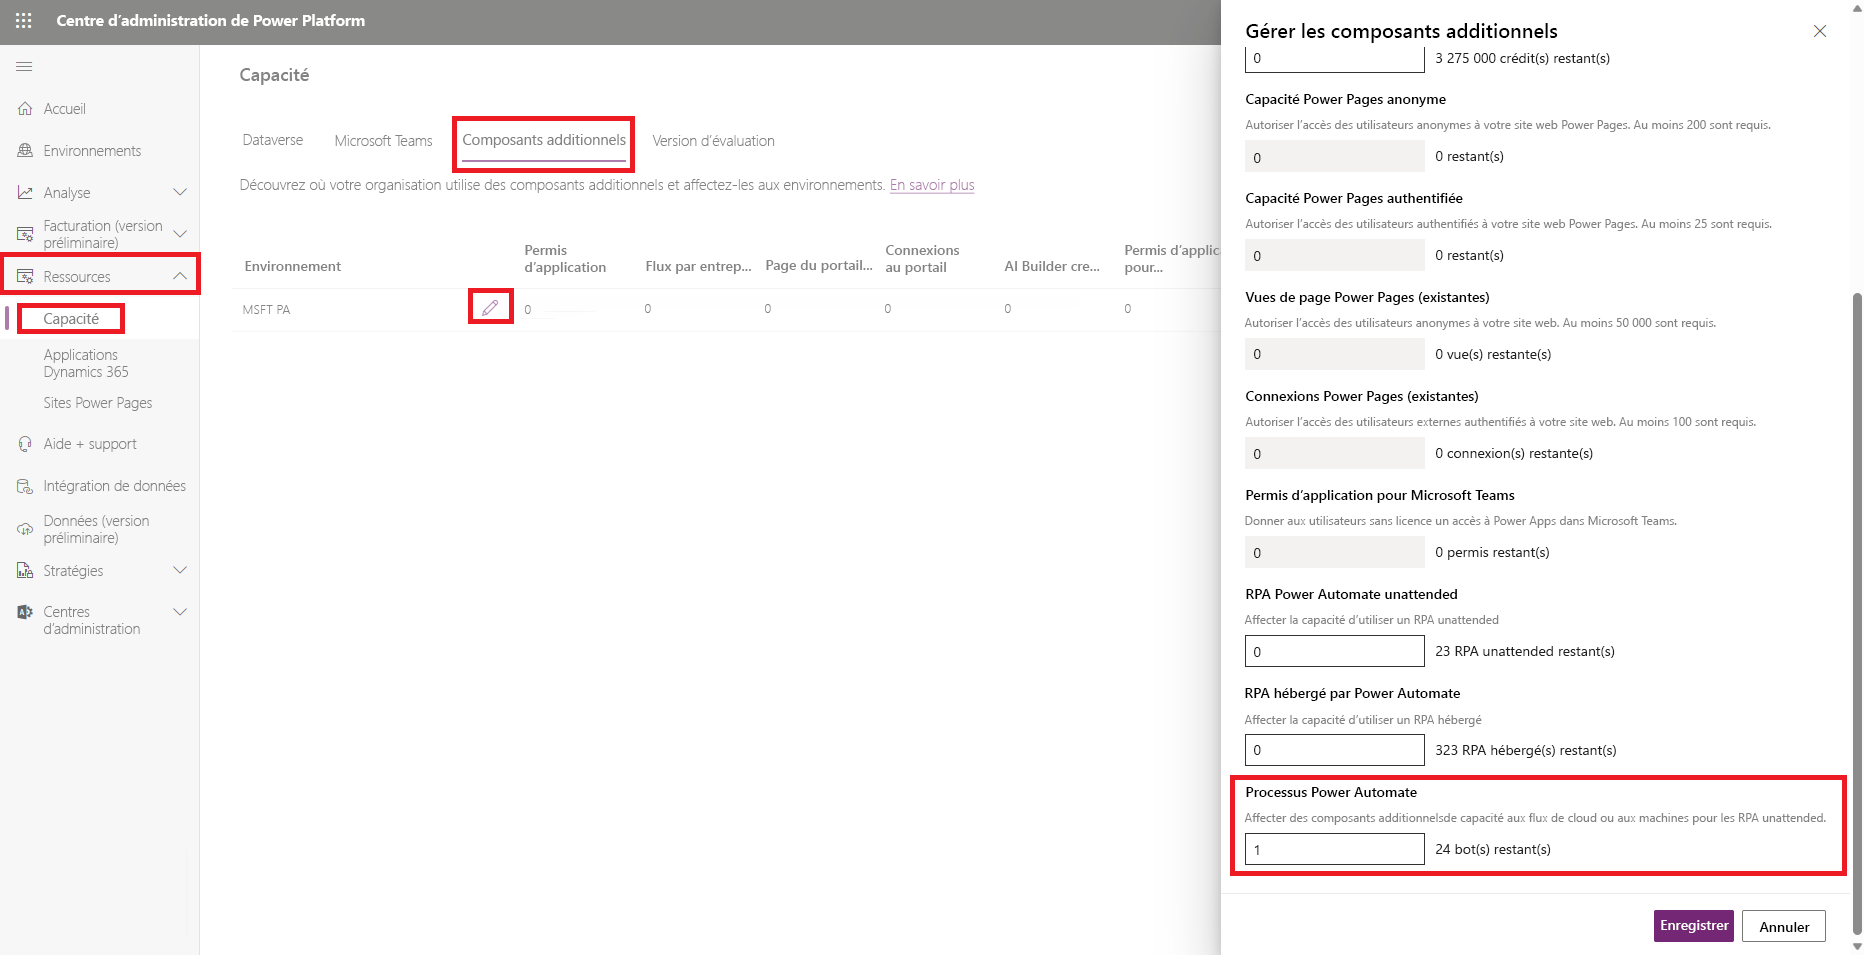This screenshot has width=1864, height=955.
Task: Click the Permis d'application column header
Action: (x=565, y=259)
